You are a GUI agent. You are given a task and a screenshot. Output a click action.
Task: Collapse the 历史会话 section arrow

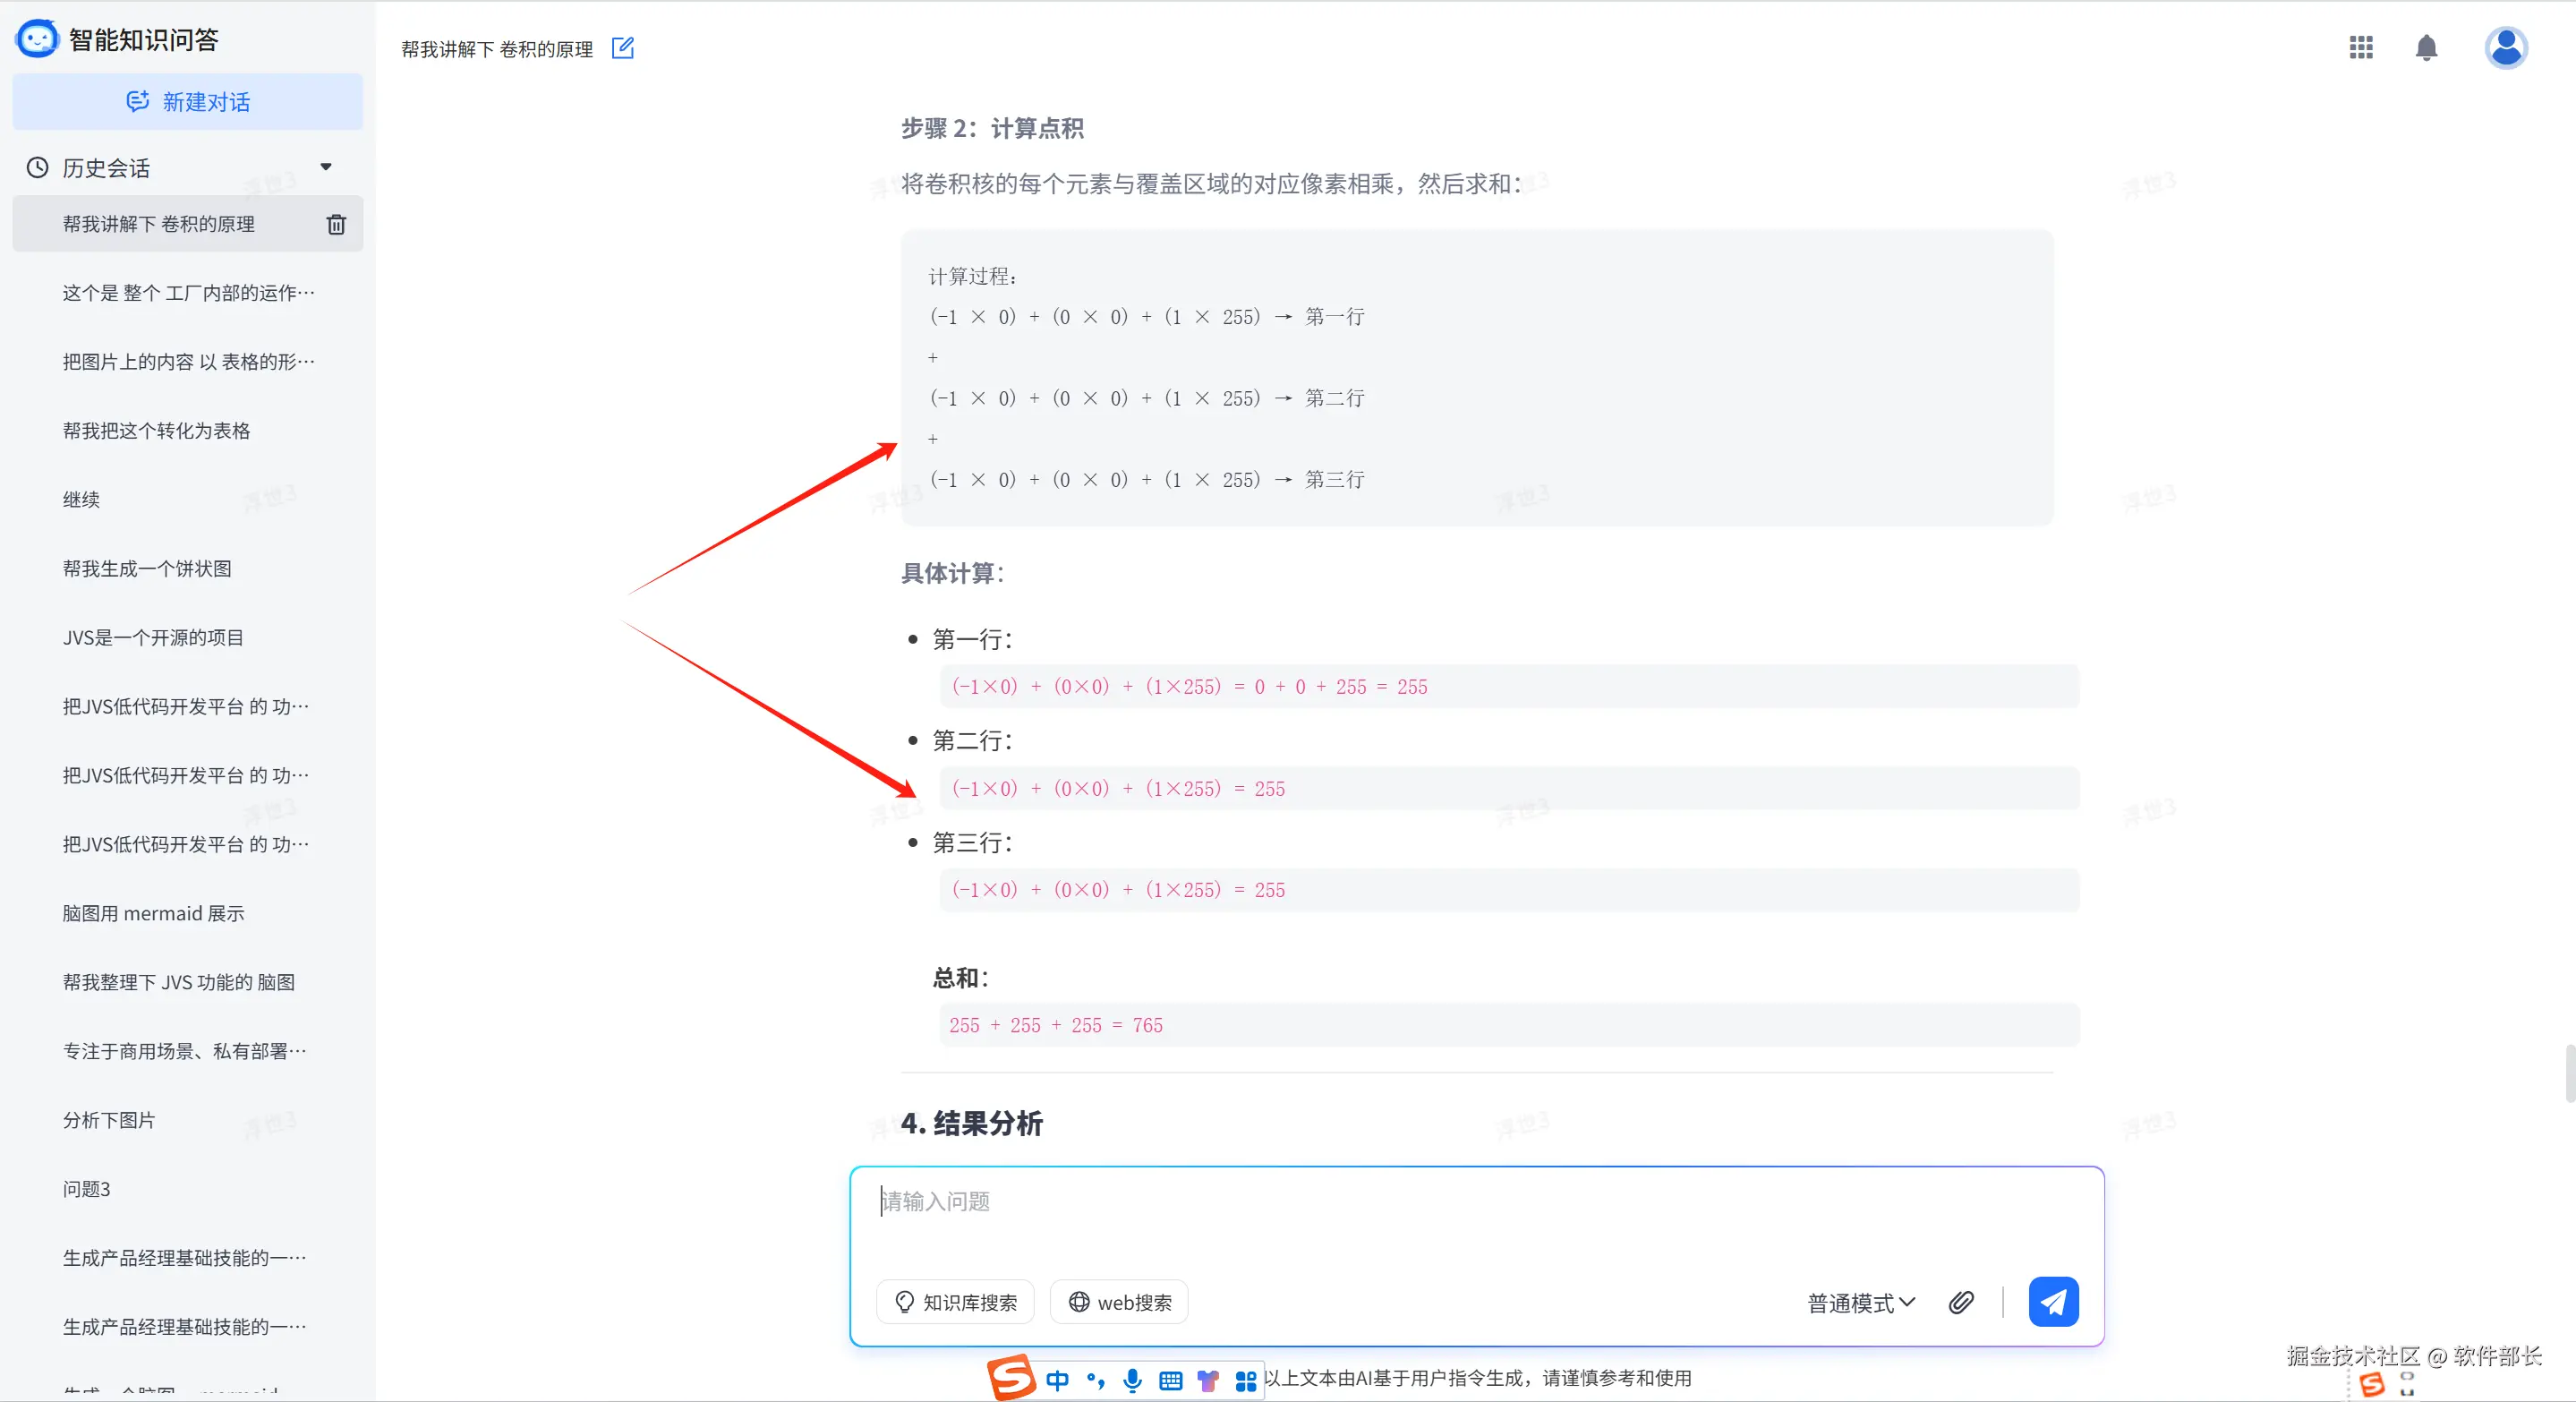point(326,167)
